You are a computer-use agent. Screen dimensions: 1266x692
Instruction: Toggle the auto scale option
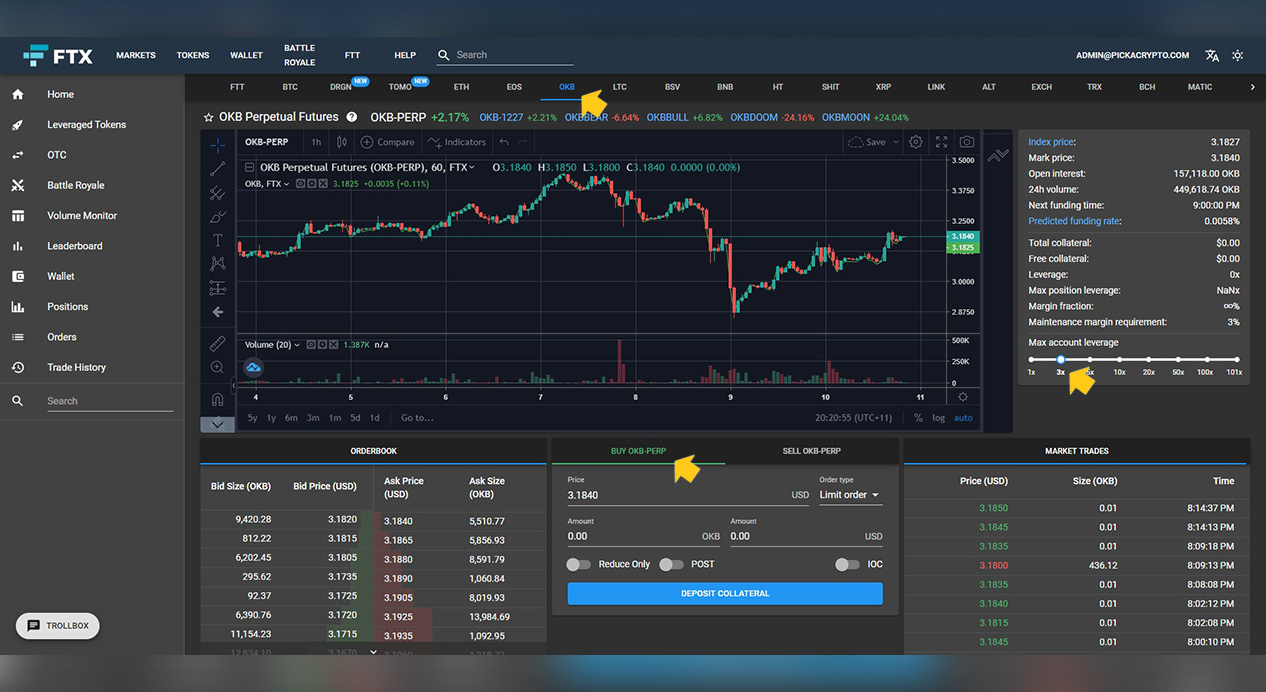963,418
